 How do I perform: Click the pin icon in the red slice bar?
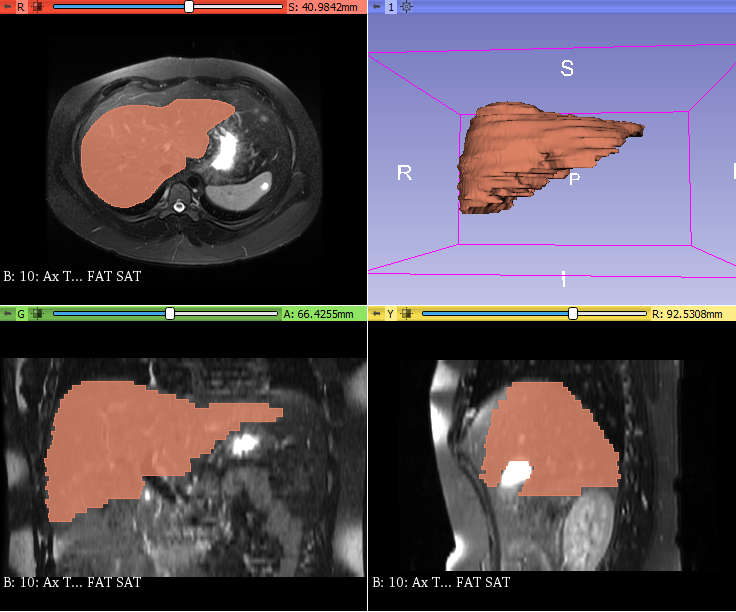[7, 7]
